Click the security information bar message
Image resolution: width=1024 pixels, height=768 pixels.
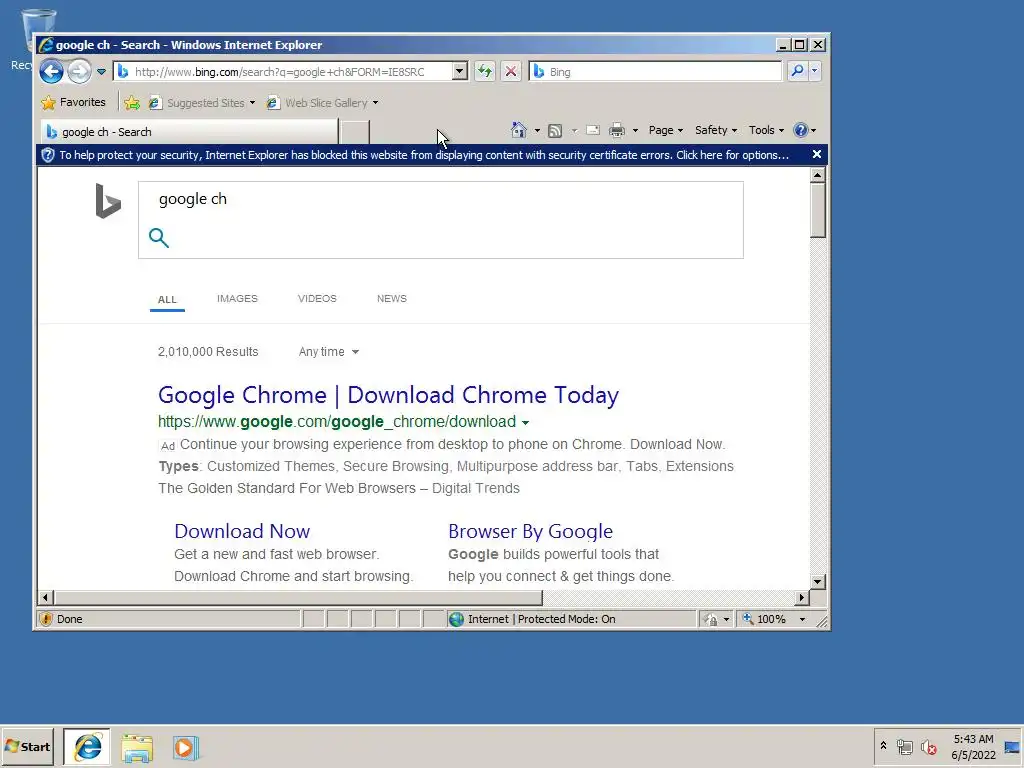(424, 155)
